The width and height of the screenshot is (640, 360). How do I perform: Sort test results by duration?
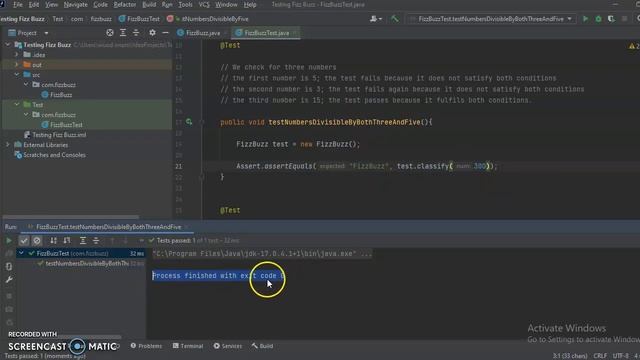[67, 241]
